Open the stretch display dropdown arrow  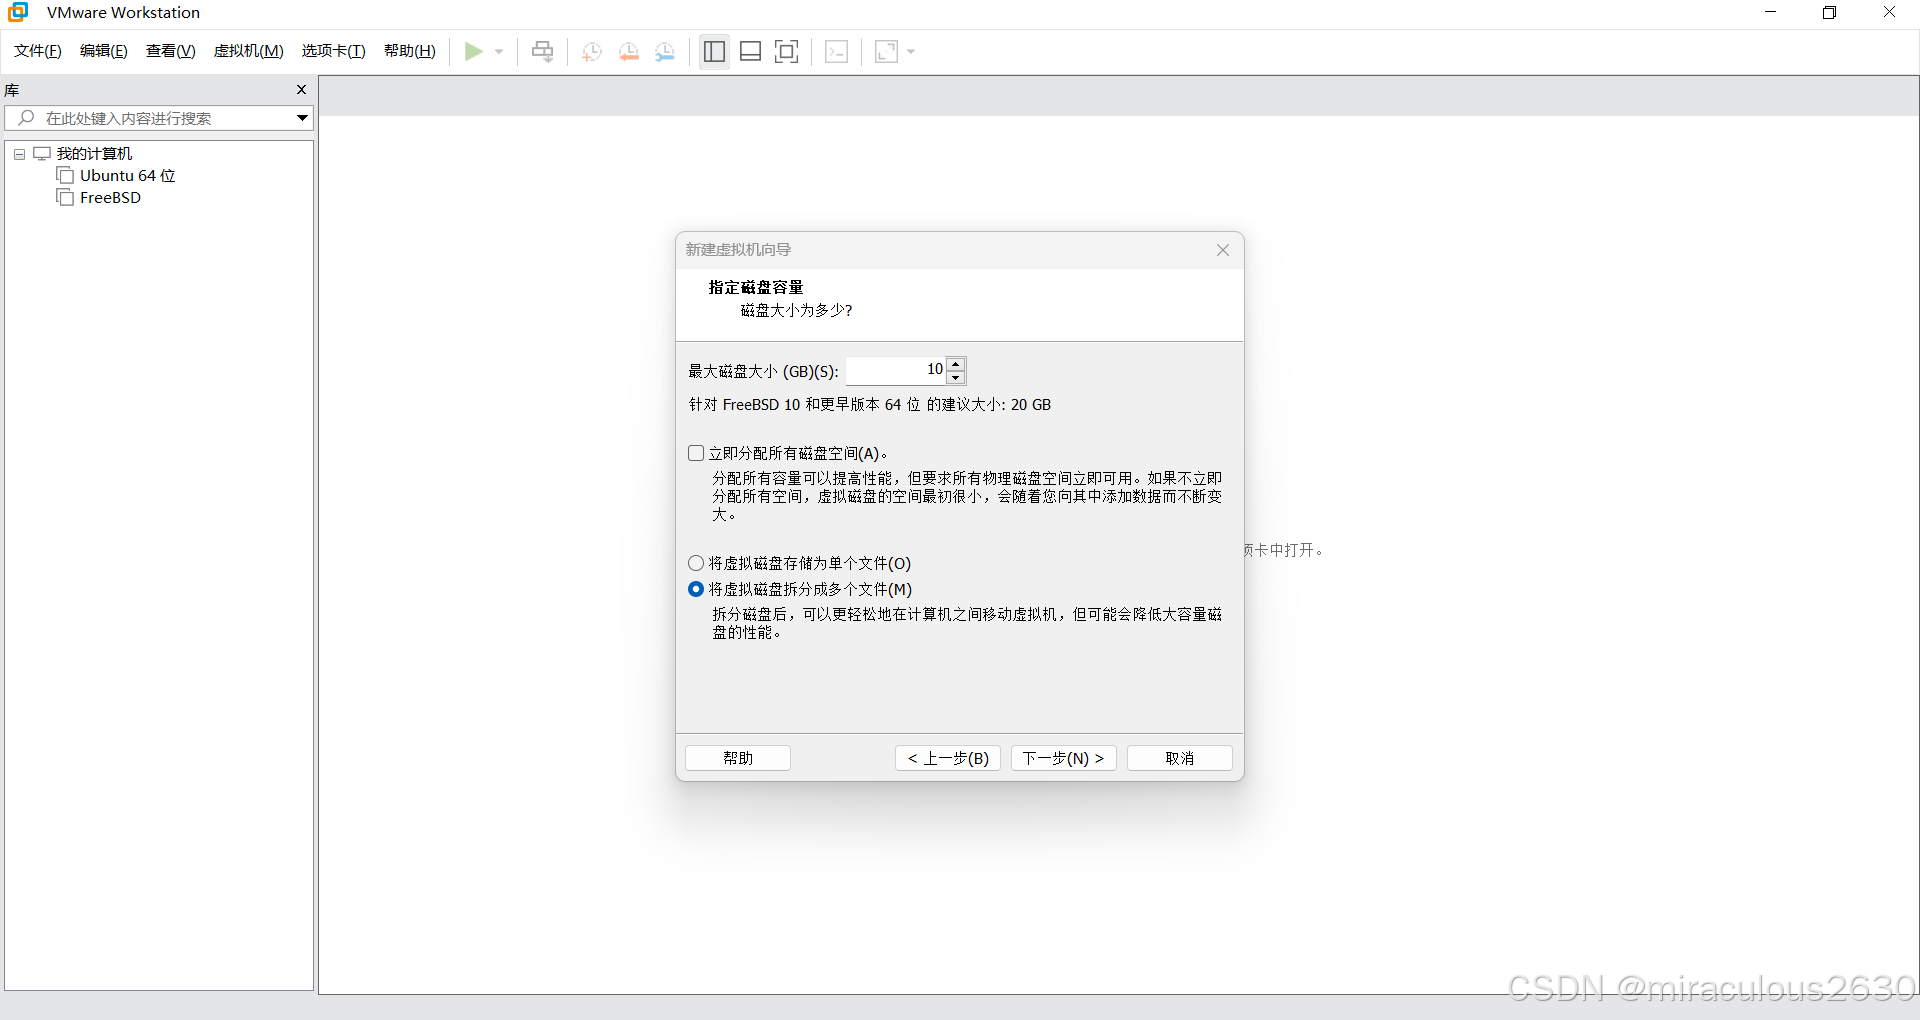pos(911,52)
